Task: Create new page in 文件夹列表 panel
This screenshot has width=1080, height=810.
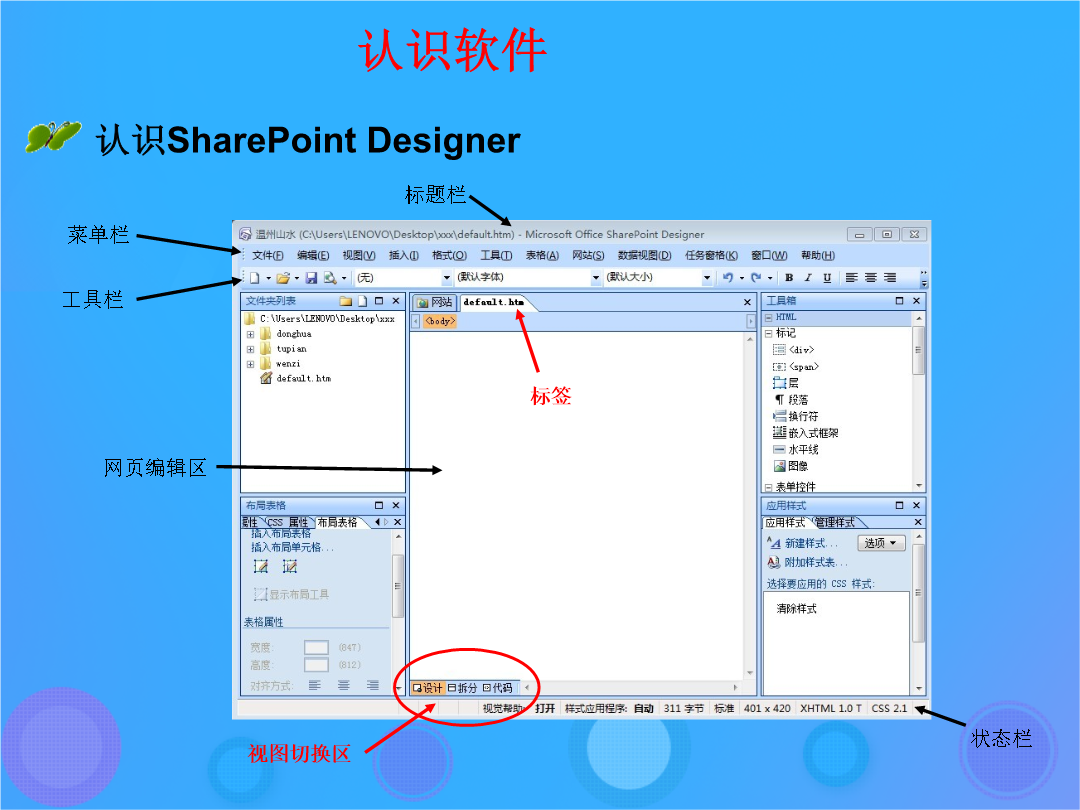Action: (x=362, y=301)
